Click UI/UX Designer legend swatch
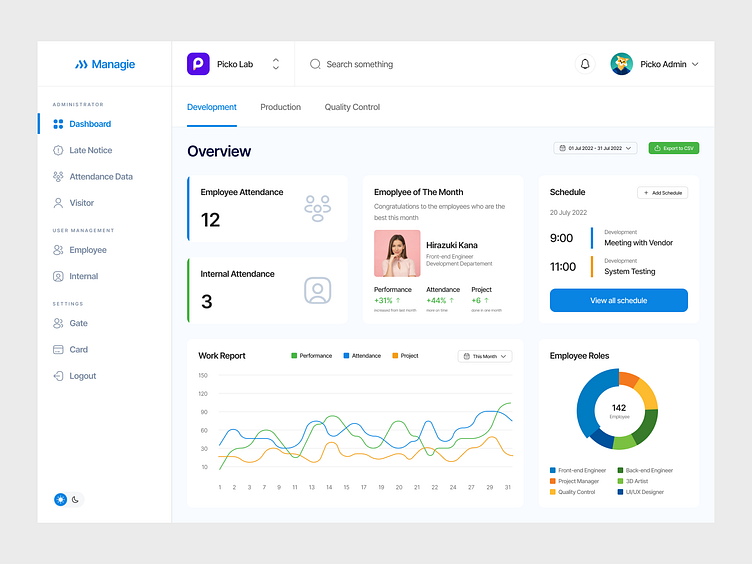 point(620,492)
